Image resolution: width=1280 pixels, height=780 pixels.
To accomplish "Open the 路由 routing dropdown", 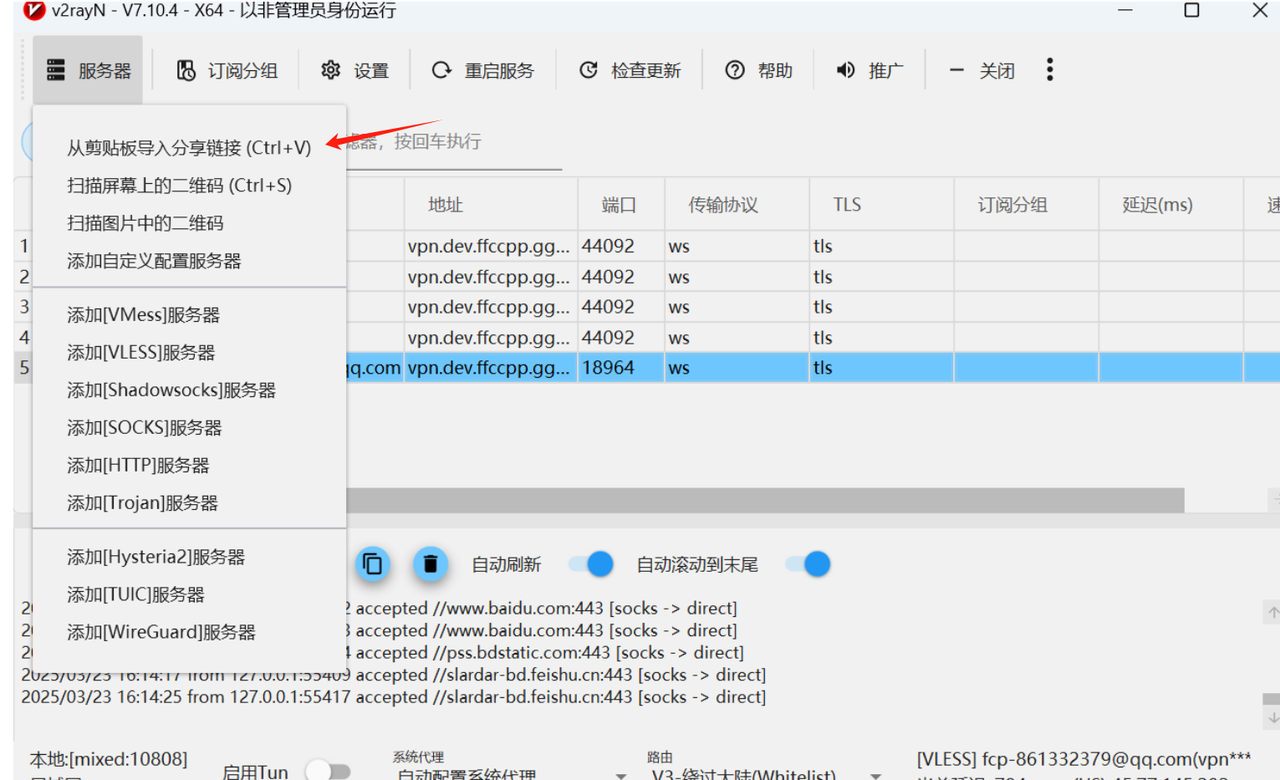I will [x=766, y=774].
